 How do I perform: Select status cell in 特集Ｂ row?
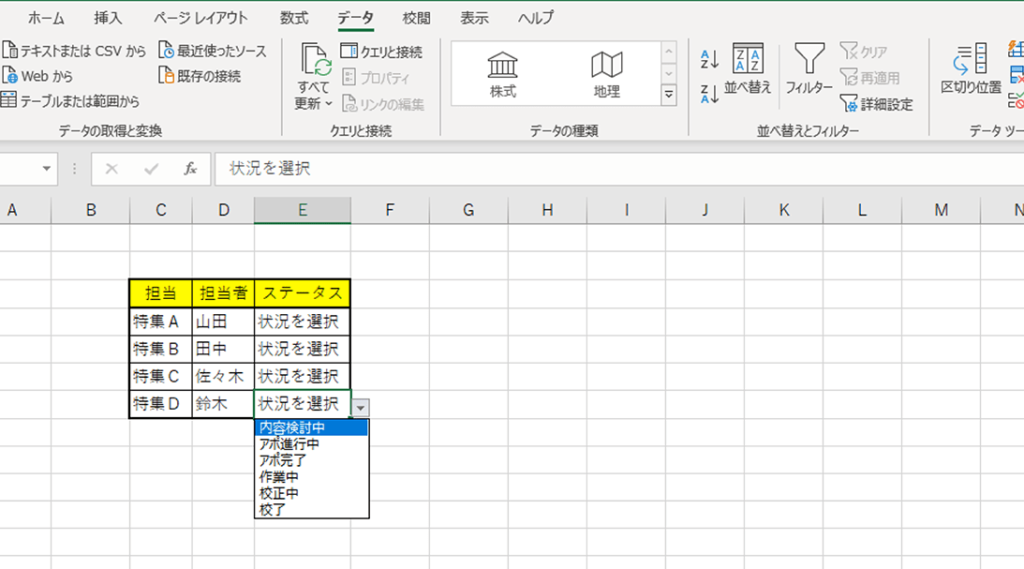click(302, 349)
